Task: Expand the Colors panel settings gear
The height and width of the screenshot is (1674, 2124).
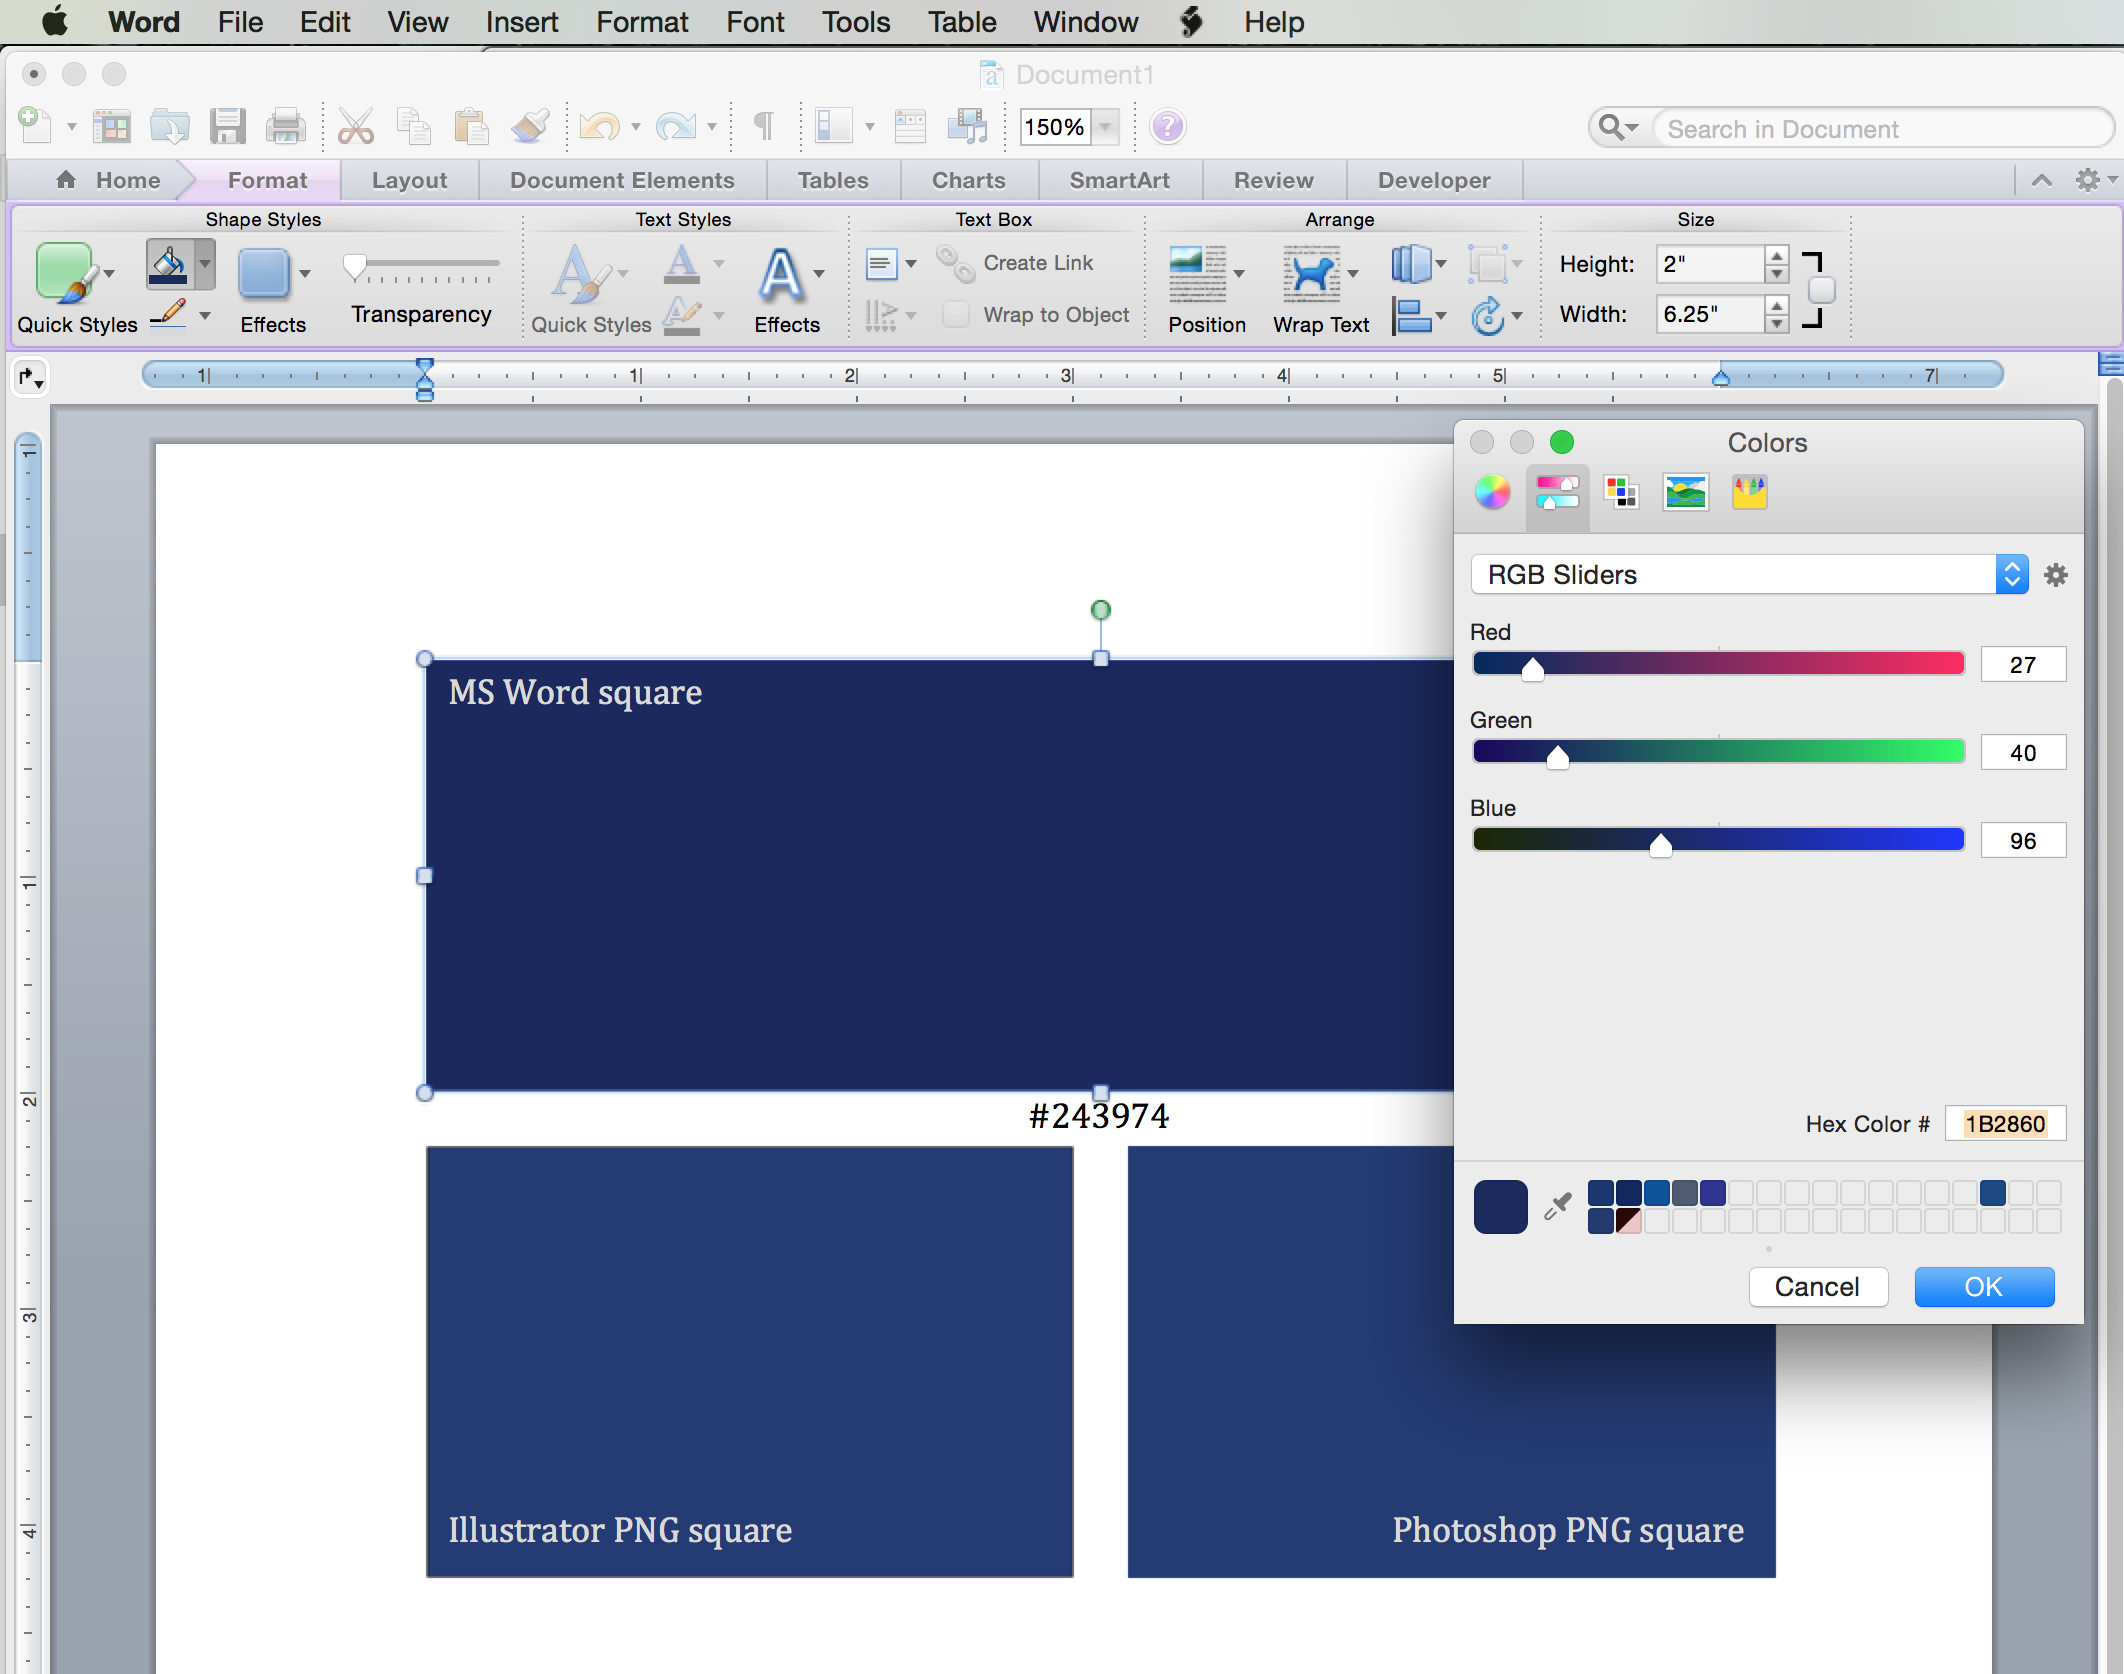Action: point(2055,572)
